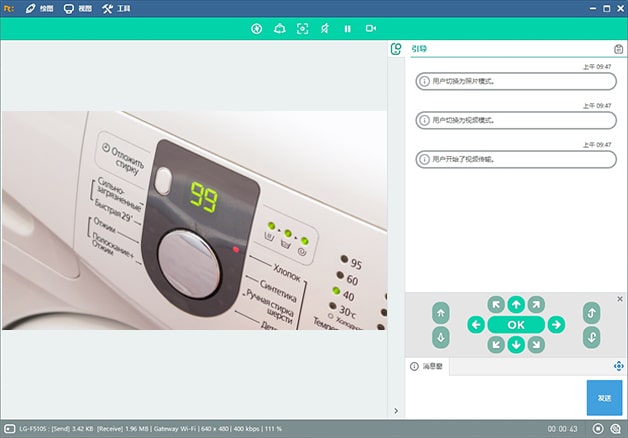Open the 工具 tools menu

coord(116,8)
